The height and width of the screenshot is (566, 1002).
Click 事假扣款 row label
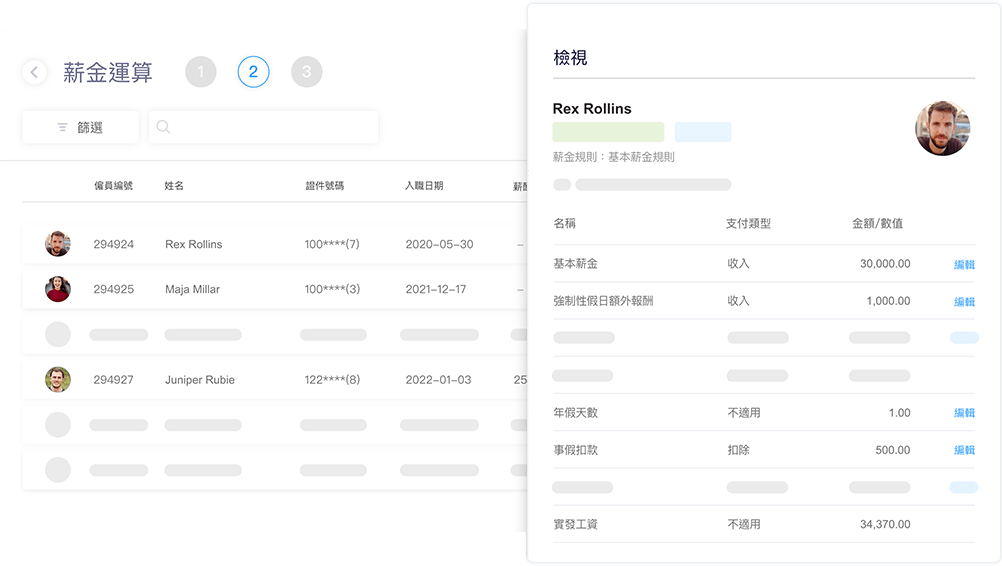click(576, 450)
